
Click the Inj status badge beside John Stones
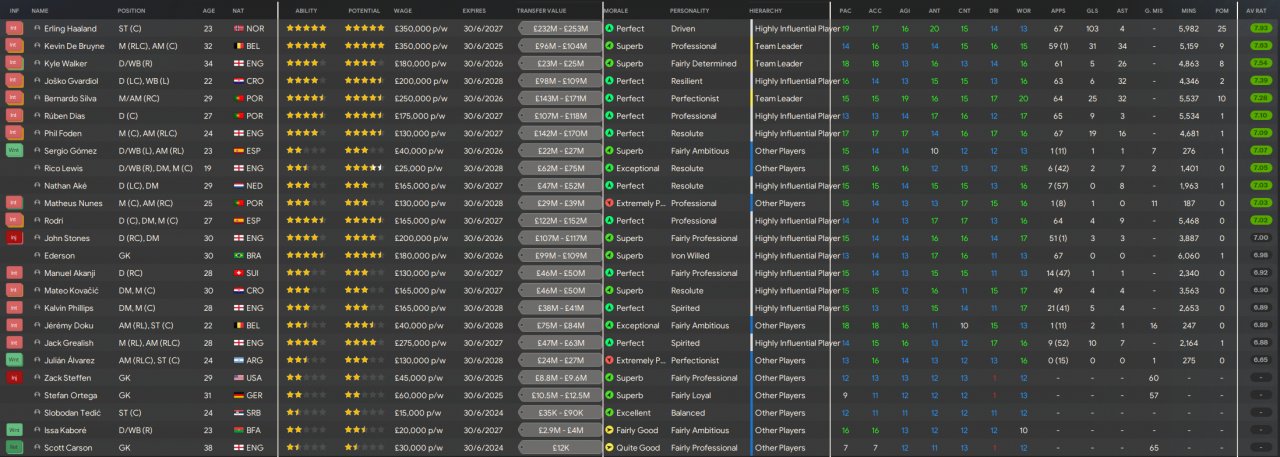[x=14, y=238]
